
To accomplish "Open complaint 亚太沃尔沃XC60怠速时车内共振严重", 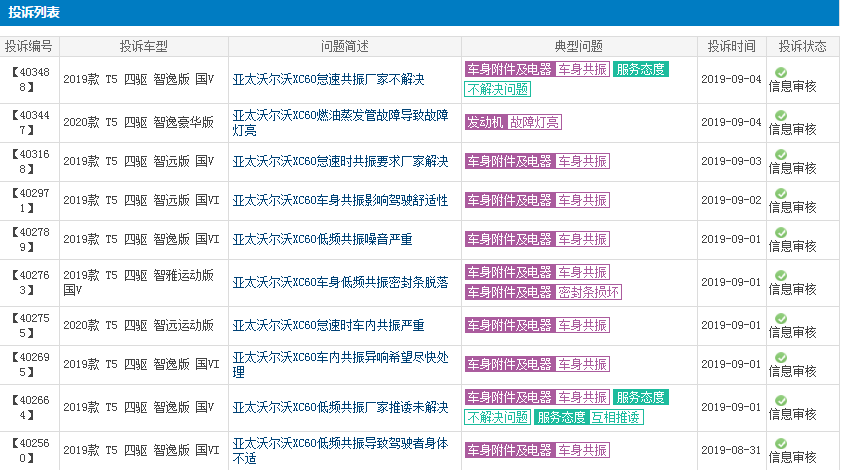I will pos(328,325).
